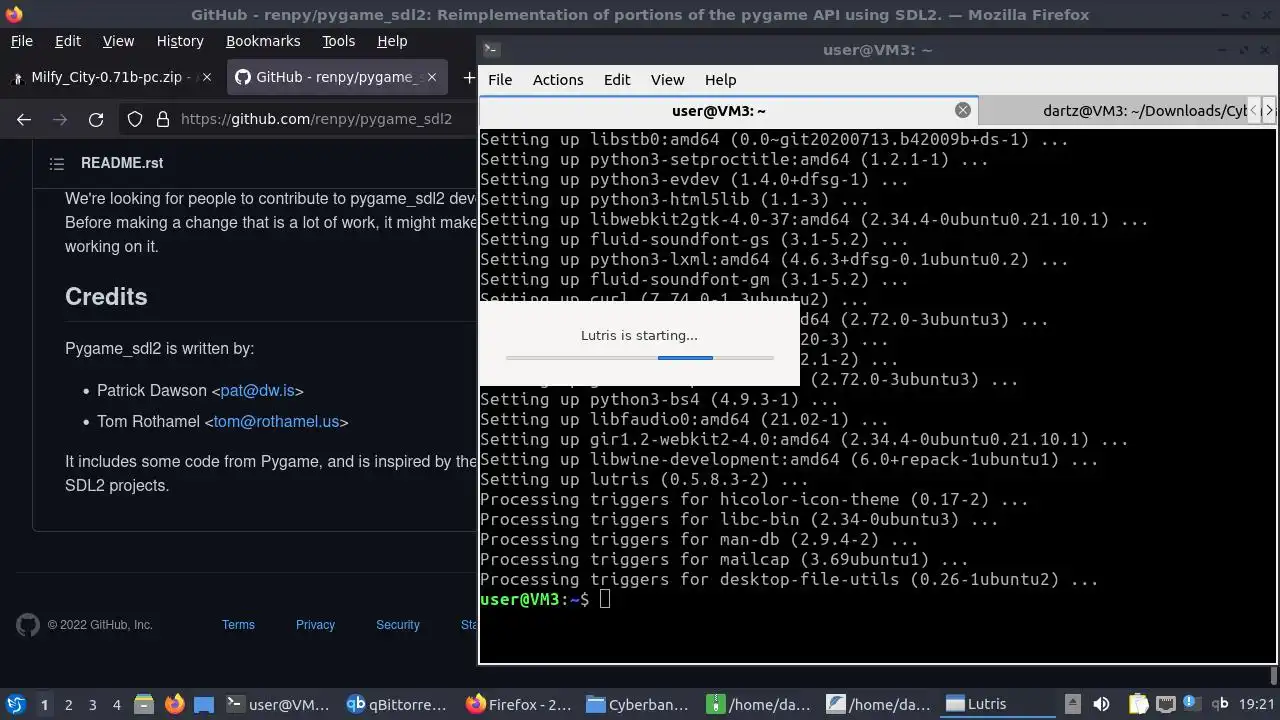Screen dimensions: 1280x720
Task: Switch to workspace 3 in taskbar pager
Action: [x=93, y=704]
